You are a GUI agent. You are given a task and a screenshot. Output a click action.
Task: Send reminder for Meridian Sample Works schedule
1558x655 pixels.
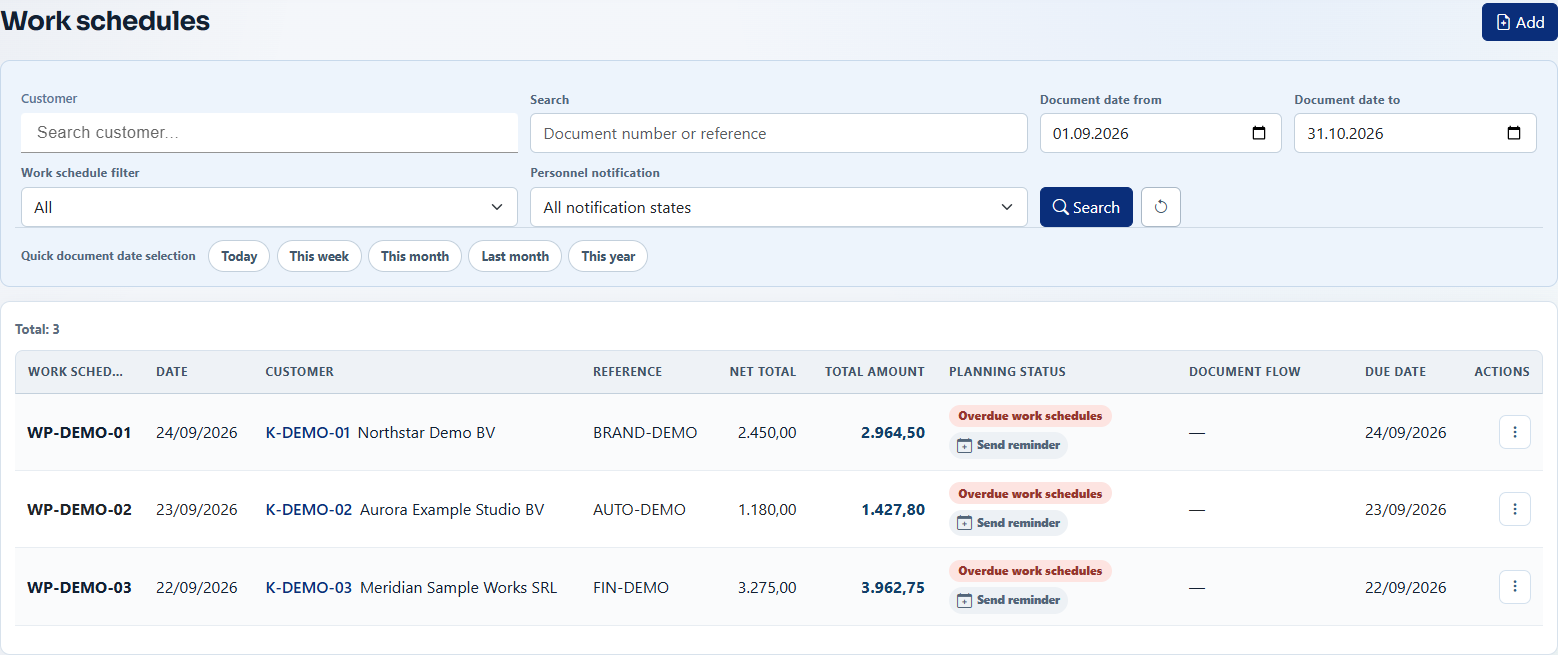pos(1008,600)
